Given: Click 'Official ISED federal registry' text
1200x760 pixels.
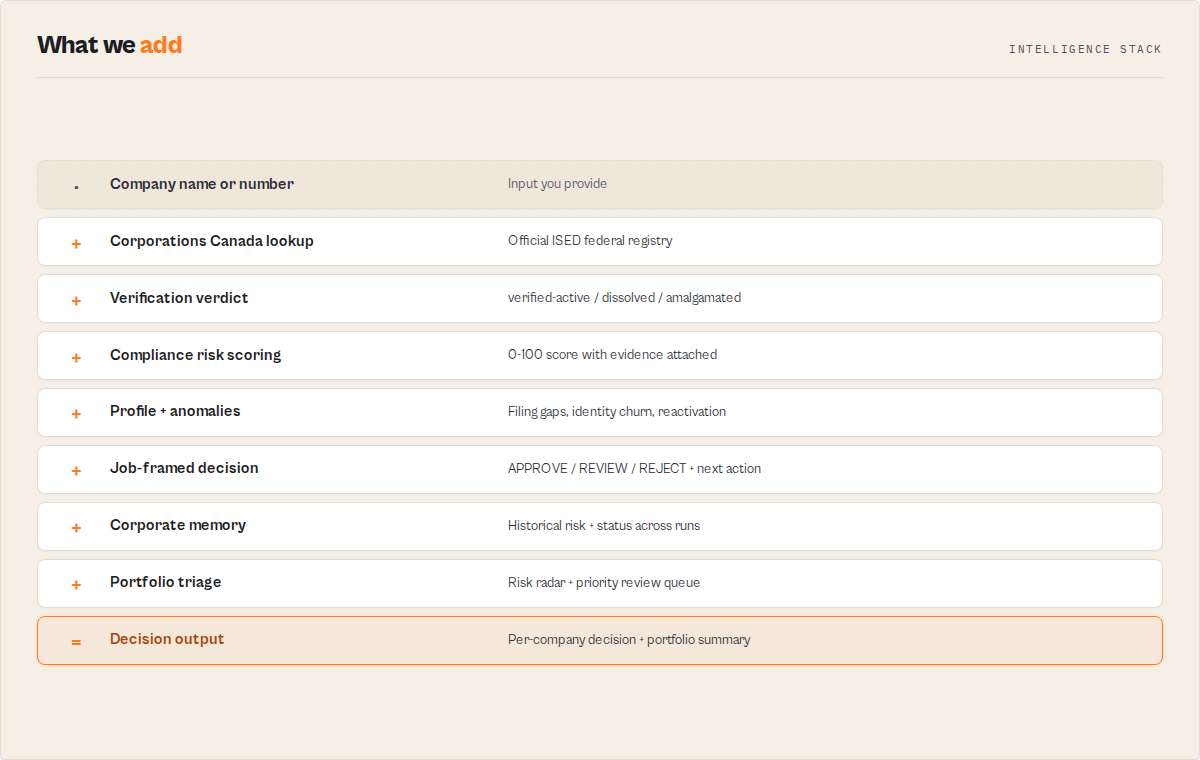Looking at the screenshot, I should click(x=590, y=241).
